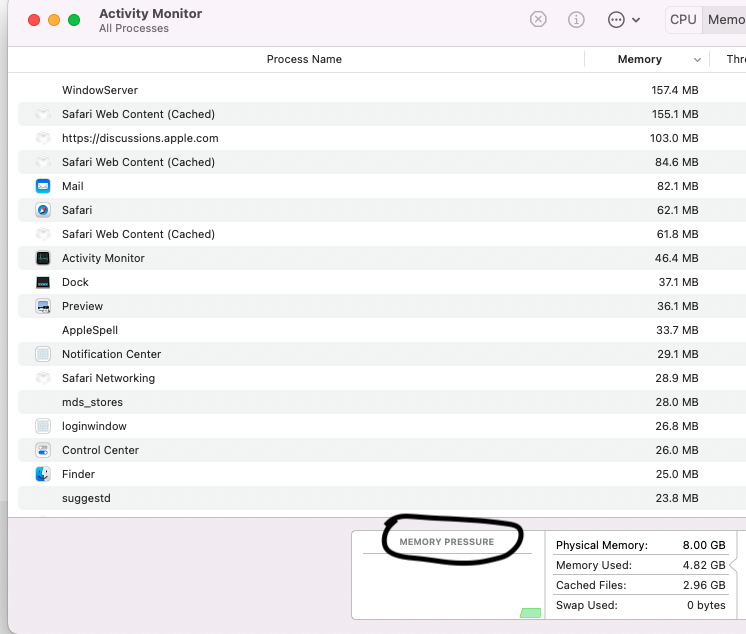Image resolution: width=746 pixels, height=634 pixels.
Task: Select the Mail process name
Action: click(x=72, y=186)
